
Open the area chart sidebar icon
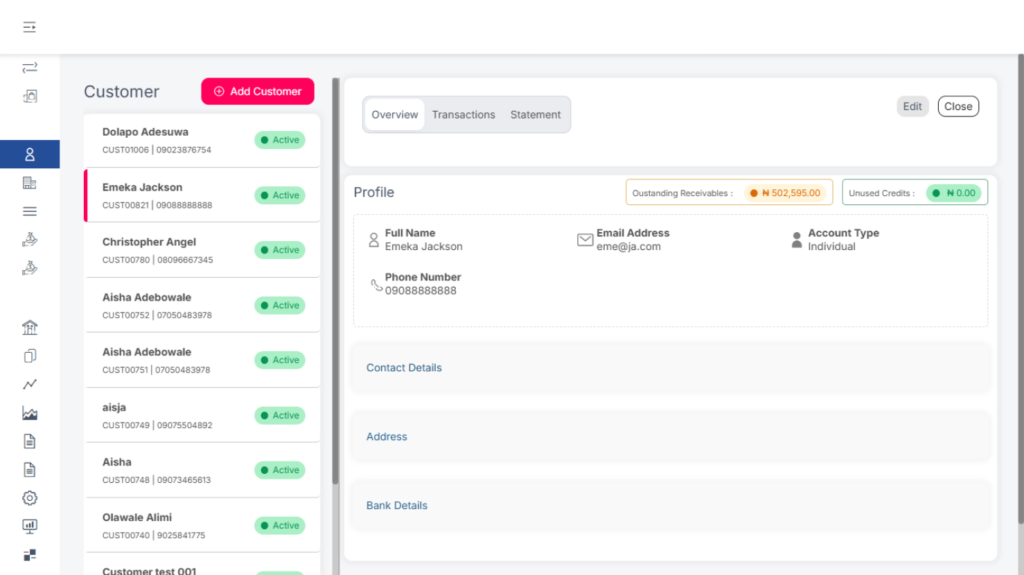click(29, 413)
